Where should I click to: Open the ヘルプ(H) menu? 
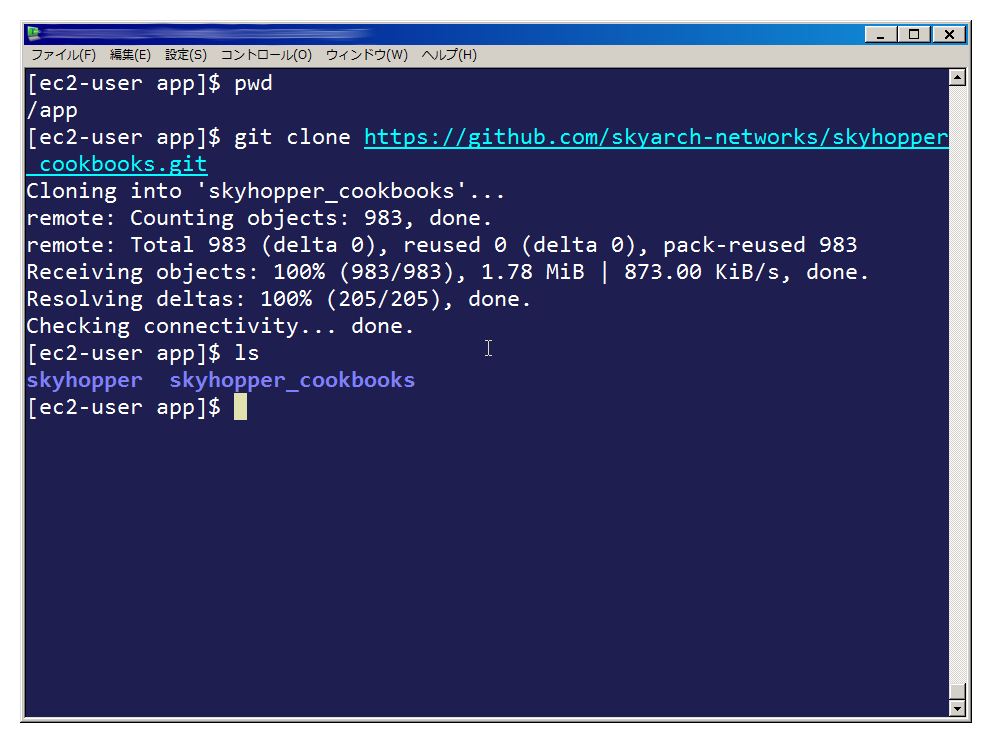(449, 55)
